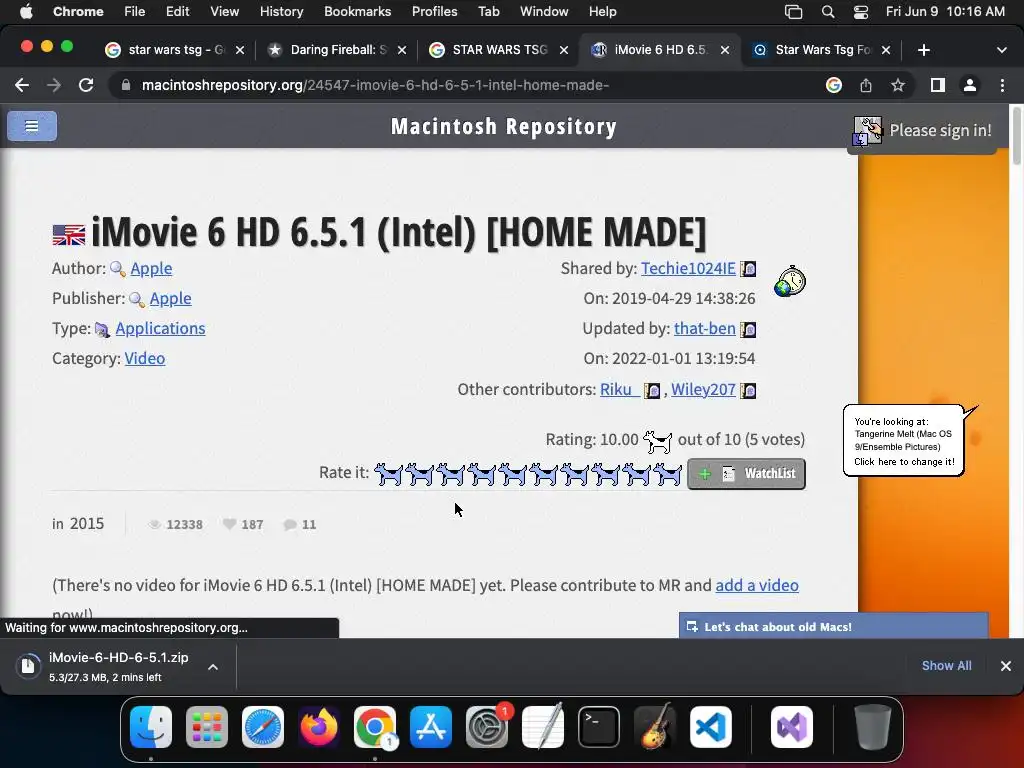Viewport: 1024px width, 768px height.
Task: Expand the tab search dropdown arrow
Action: [x=1002, y=50]
